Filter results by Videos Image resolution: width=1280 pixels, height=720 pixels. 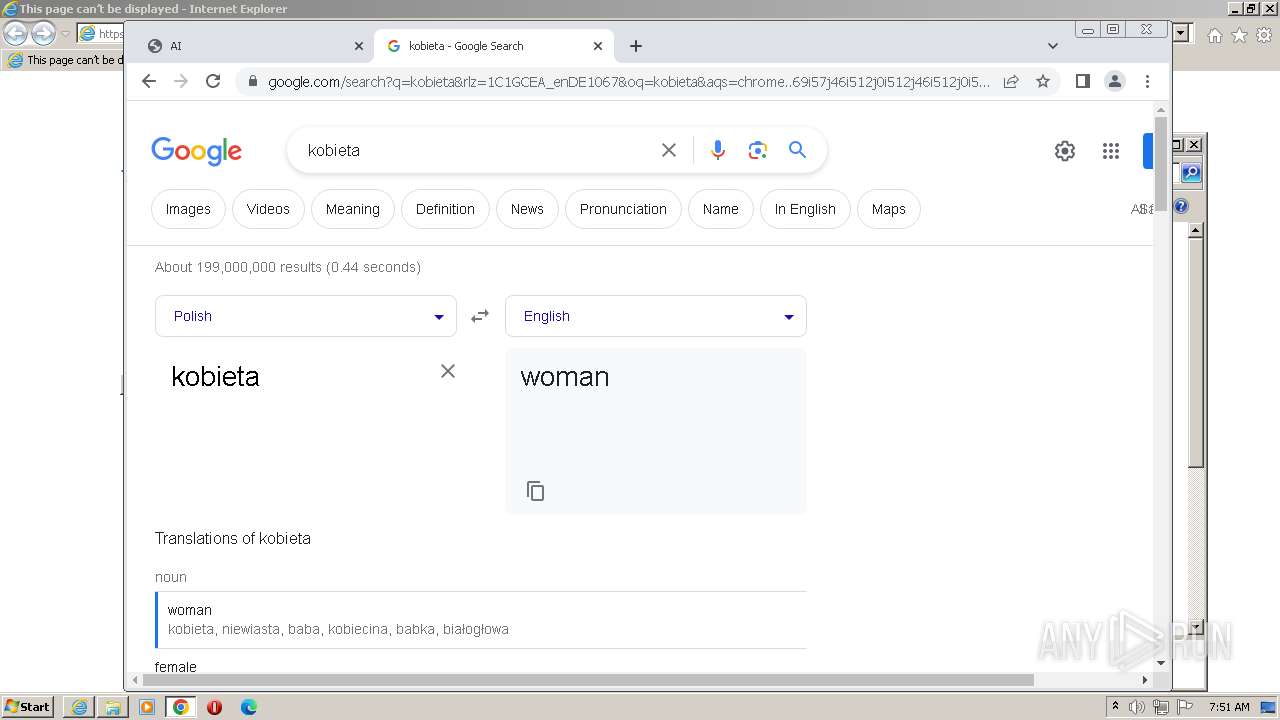pyautogui.click(x=268, y=209)
